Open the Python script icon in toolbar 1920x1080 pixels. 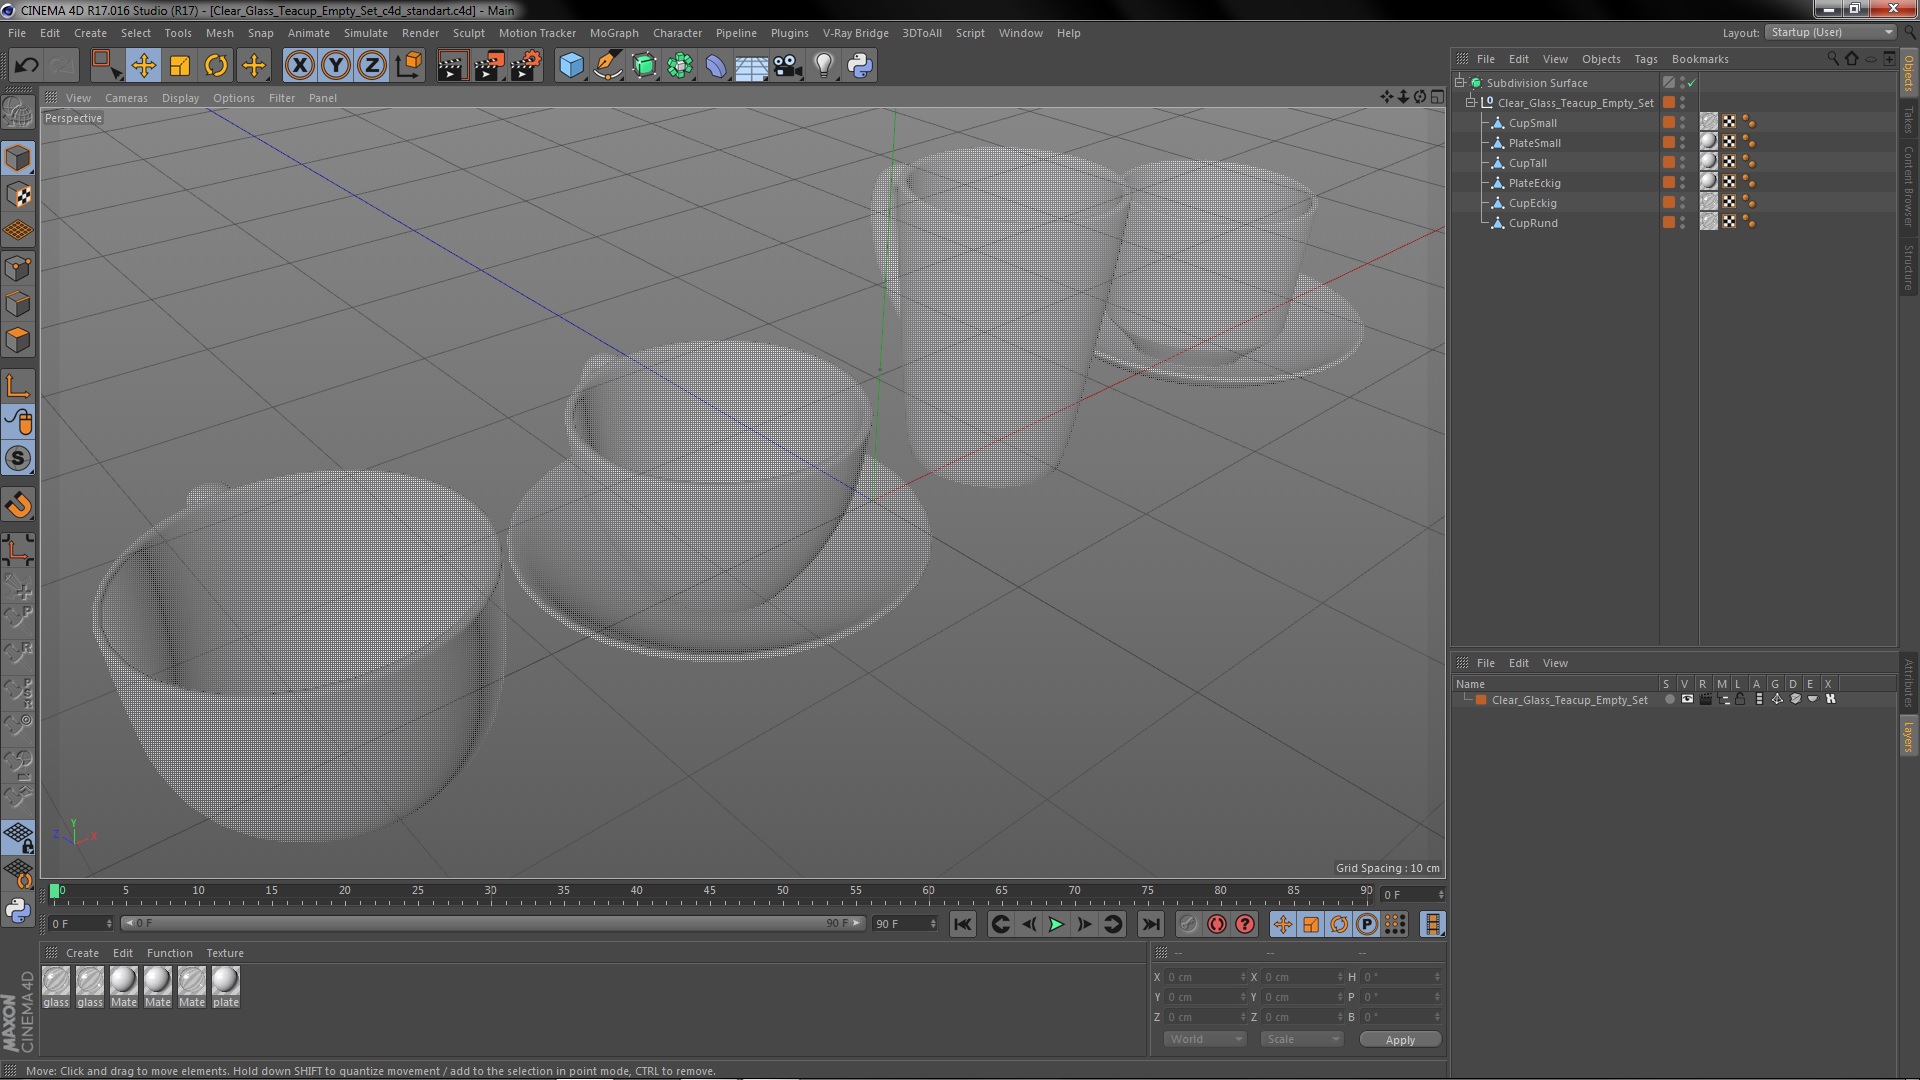[x=860, y=66]
